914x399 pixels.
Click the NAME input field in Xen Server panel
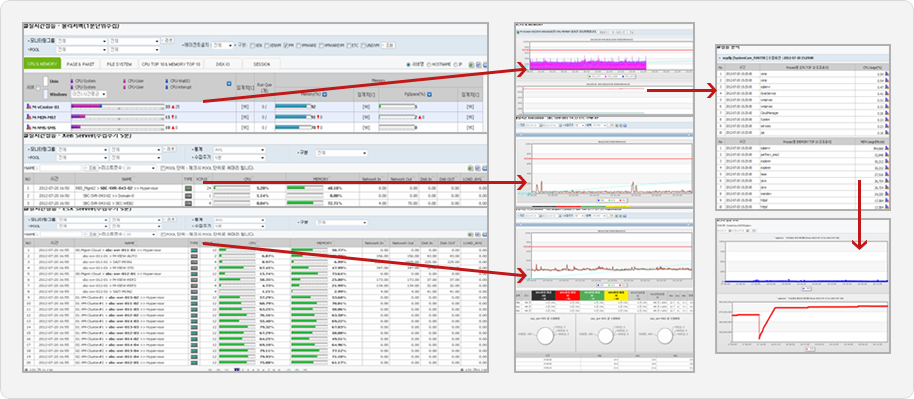coord(61,168)
